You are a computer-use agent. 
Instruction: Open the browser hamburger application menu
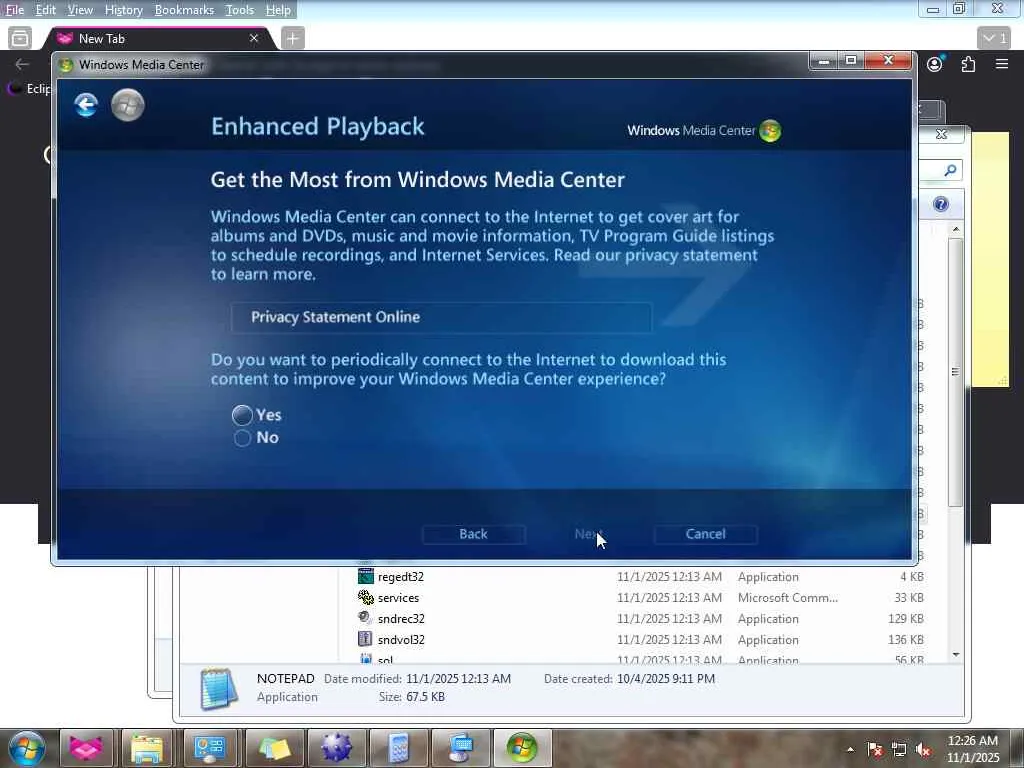(1002, 64)
